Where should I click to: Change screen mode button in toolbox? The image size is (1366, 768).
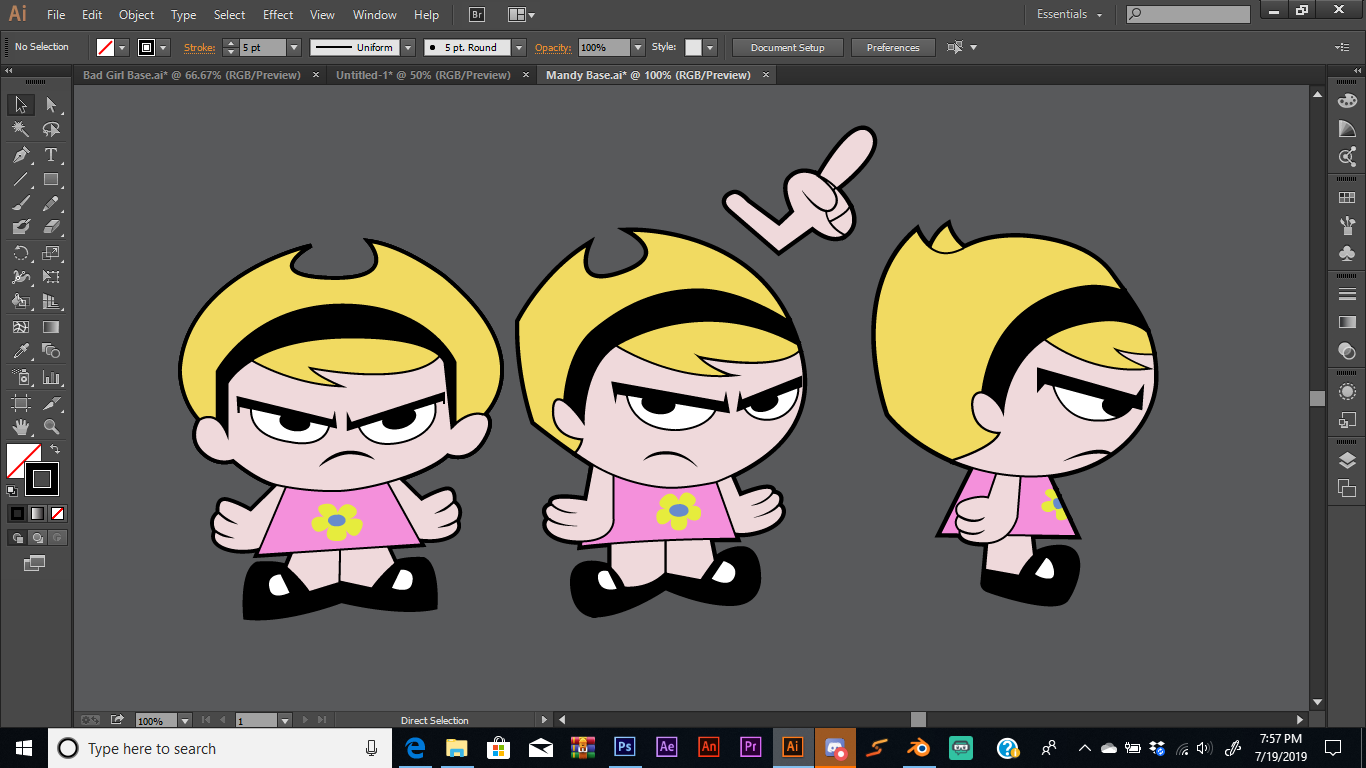coord(35,564)
